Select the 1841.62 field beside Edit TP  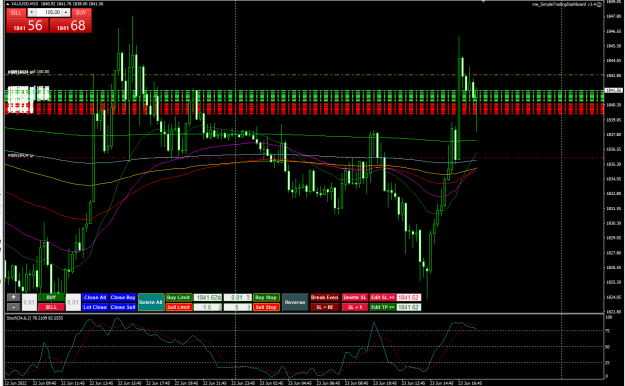pos(409,307)
